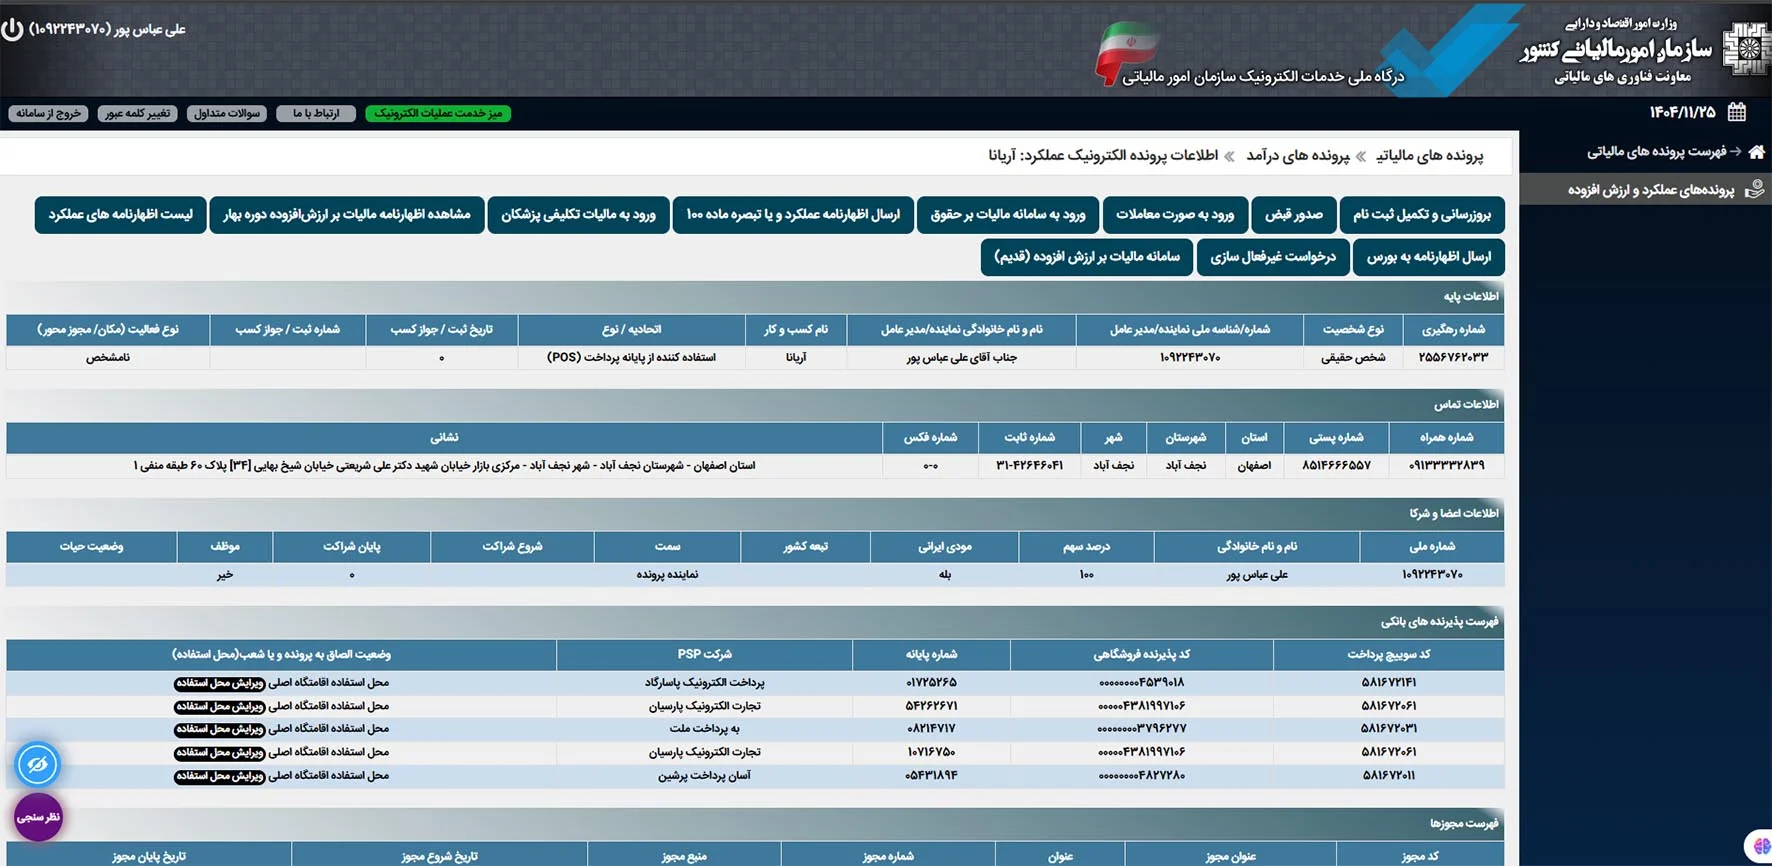
Task: Click the power icon beside the user name
Action: coord(12,29)
